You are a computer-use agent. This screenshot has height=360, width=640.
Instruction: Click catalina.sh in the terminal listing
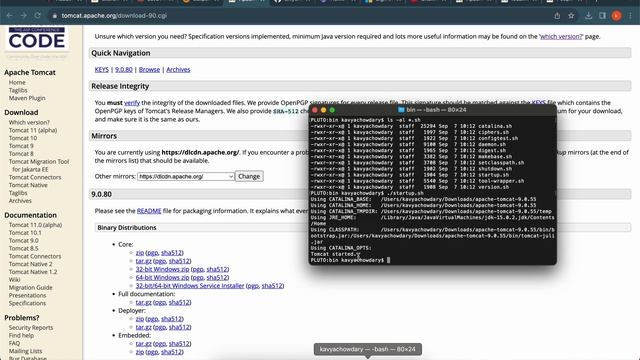pyautogui.click(x=495, y=126)
